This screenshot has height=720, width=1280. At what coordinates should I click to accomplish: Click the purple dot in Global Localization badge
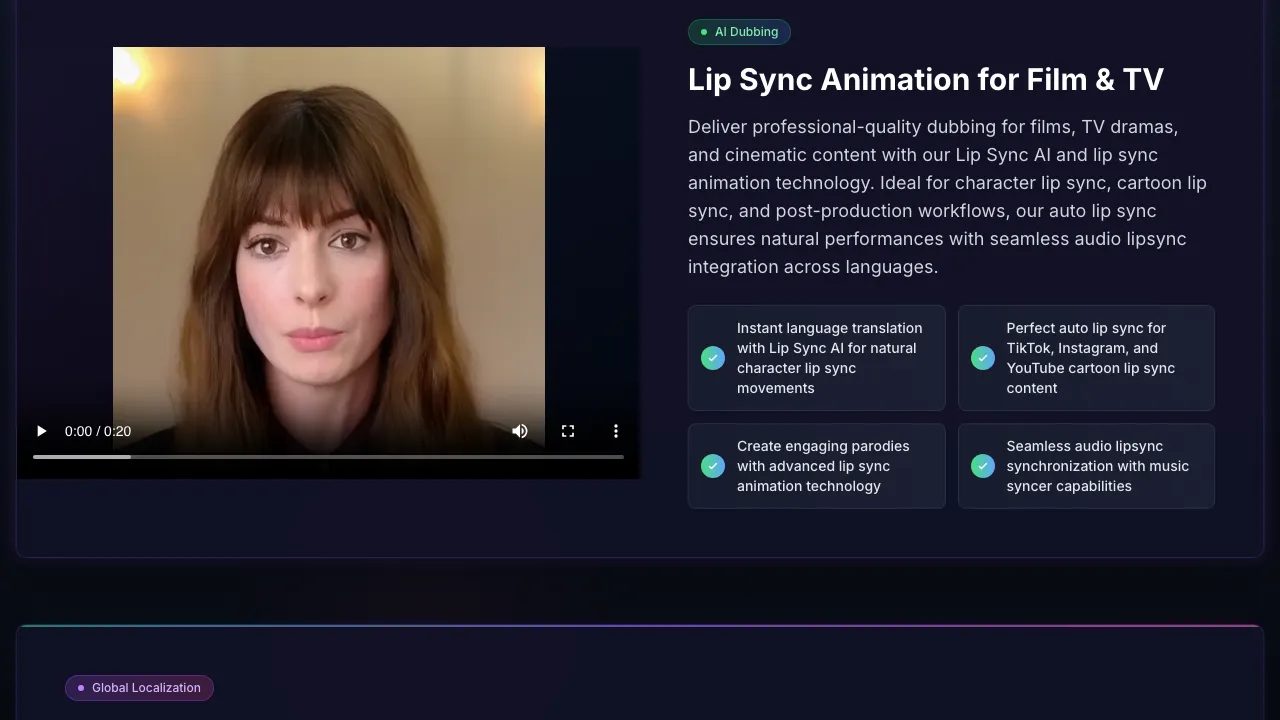81,687
